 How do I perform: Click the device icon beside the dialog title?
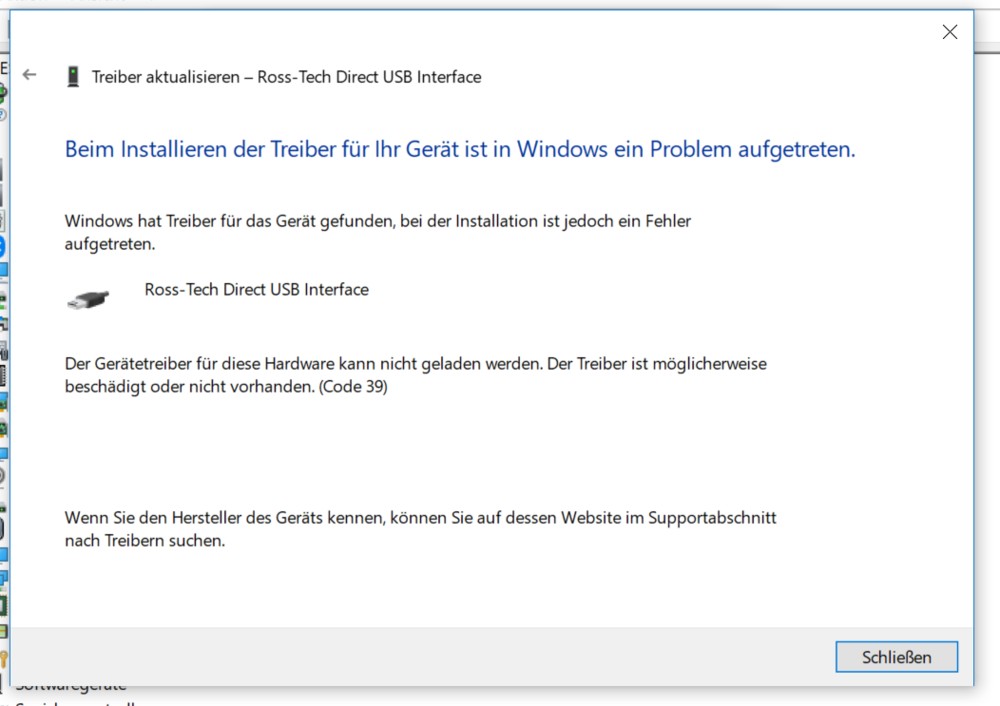(73, 77)
